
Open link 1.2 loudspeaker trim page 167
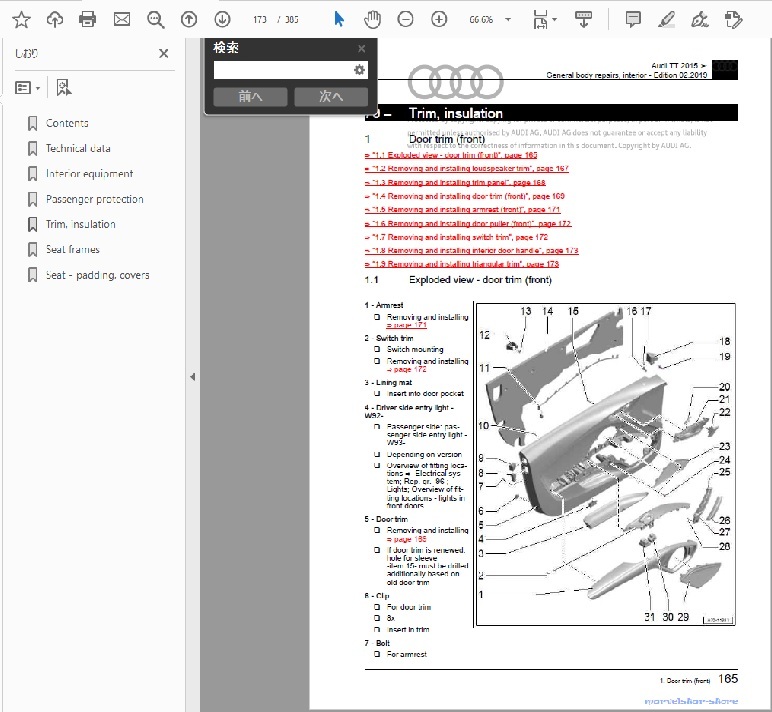[x=466, y=168]
